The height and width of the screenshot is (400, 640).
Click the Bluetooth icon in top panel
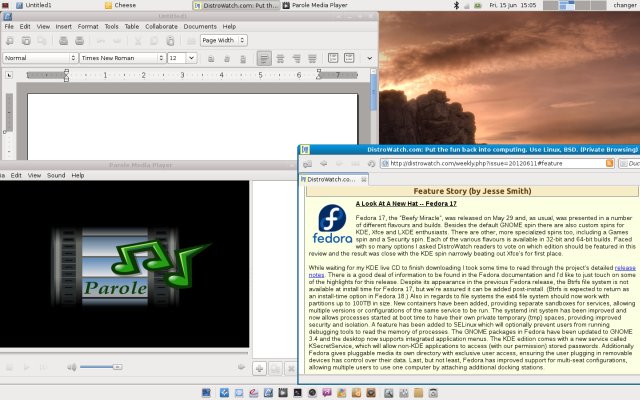(457, 5)
